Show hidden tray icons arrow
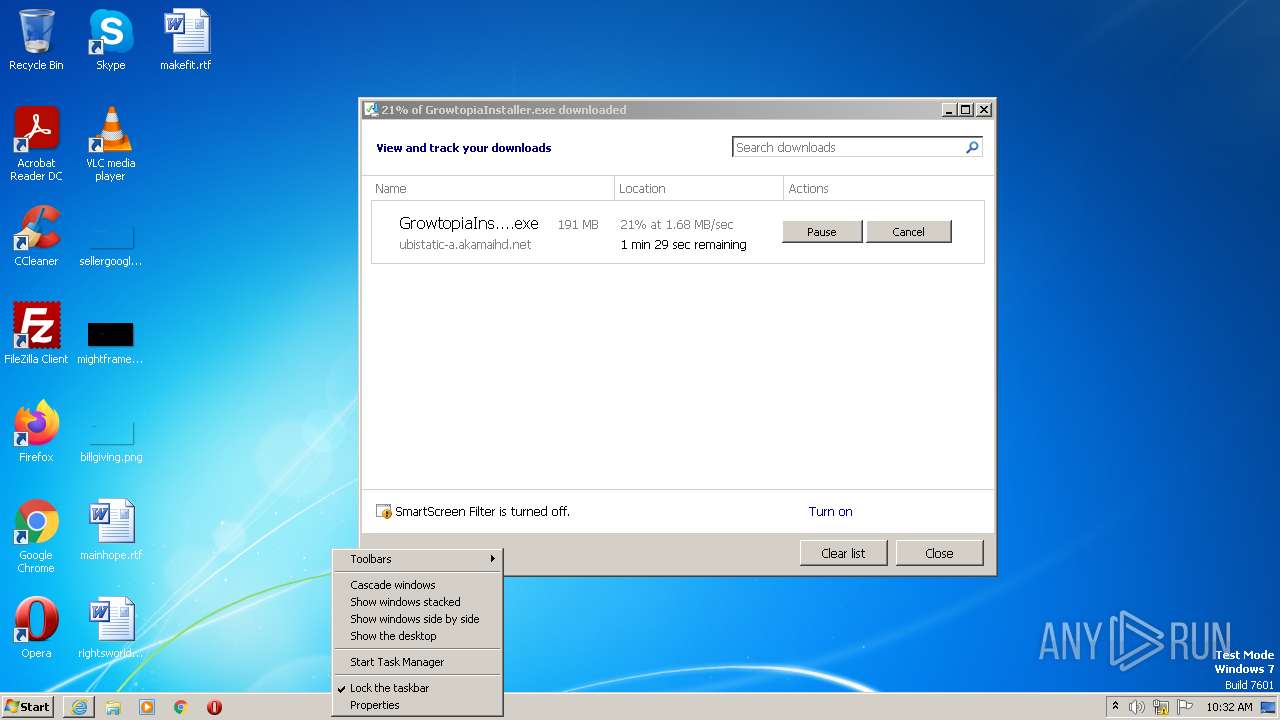Viewport: 1280px width, 720px height. click(x=1115, y=706)
